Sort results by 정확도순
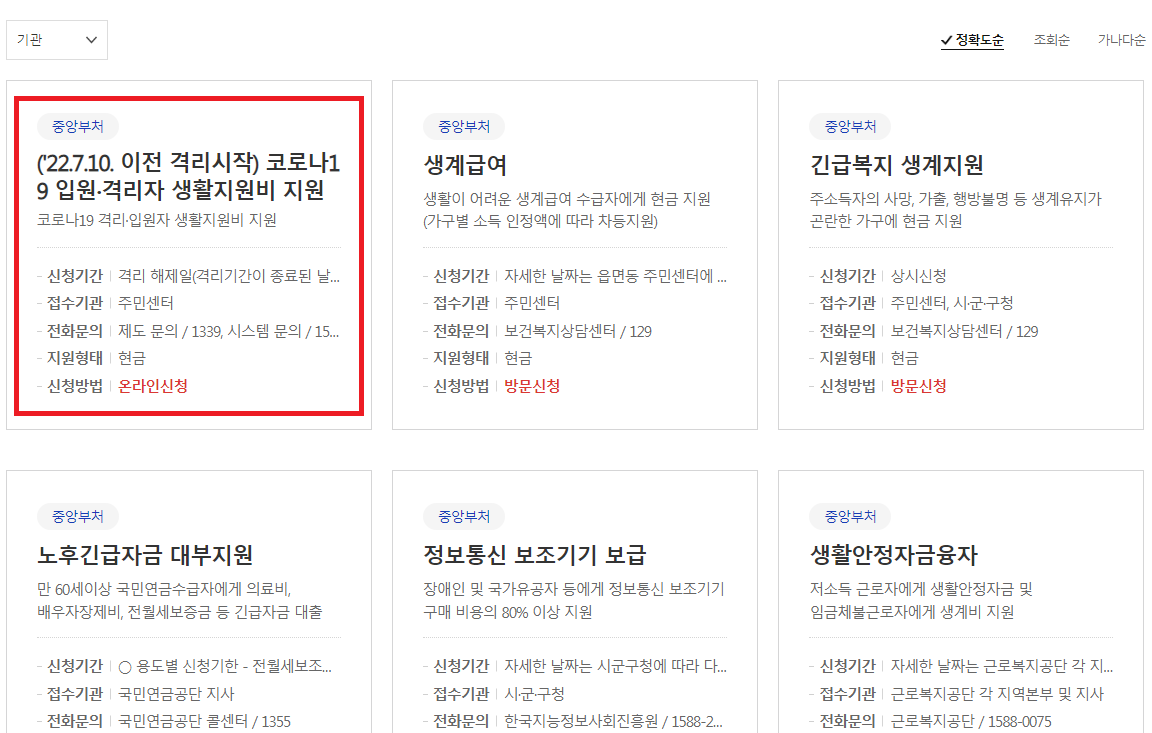 coord(972,40)
